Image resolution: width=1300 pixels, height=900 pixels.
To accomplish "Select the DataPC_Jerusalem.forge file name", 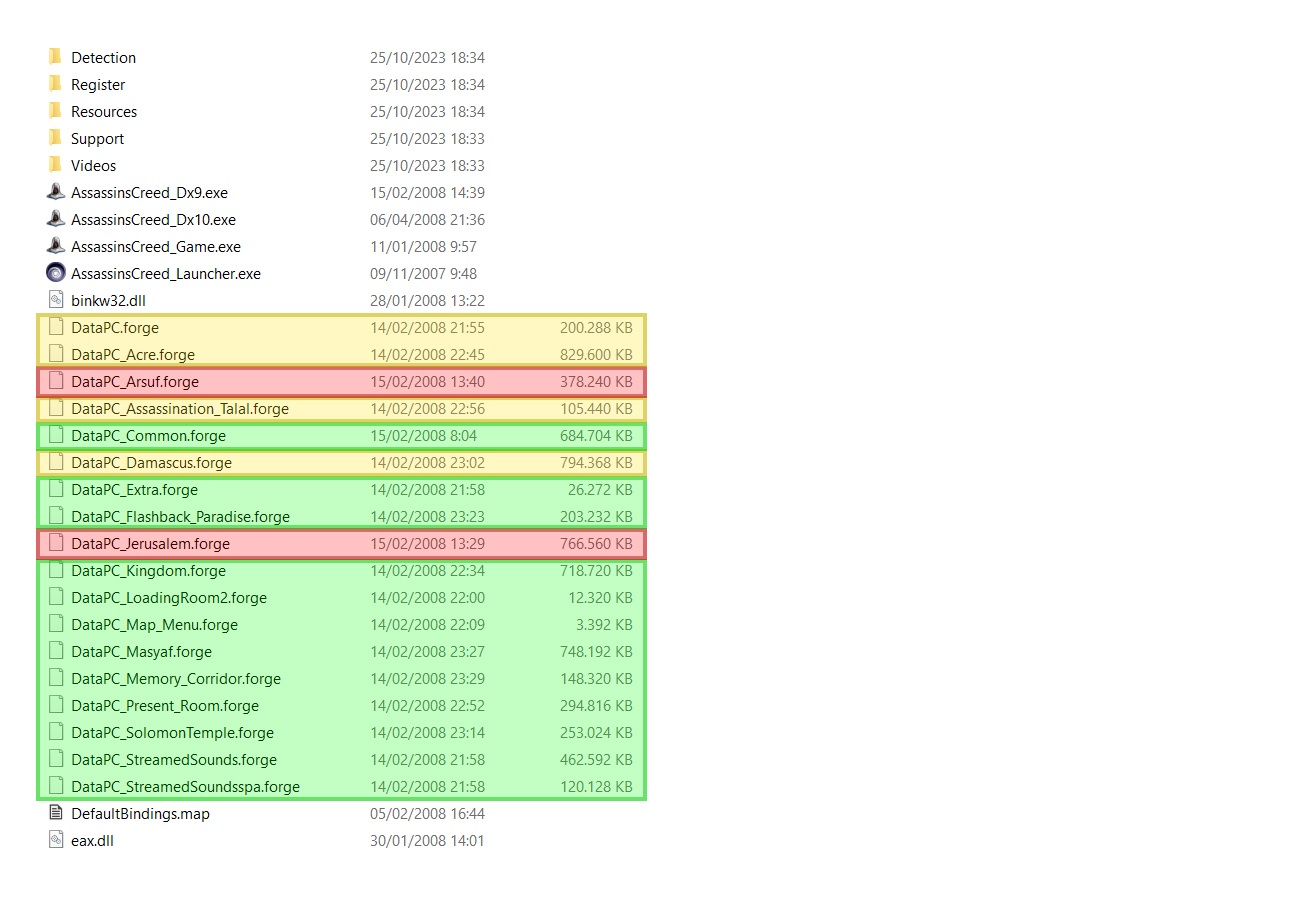I will point(150,544).
